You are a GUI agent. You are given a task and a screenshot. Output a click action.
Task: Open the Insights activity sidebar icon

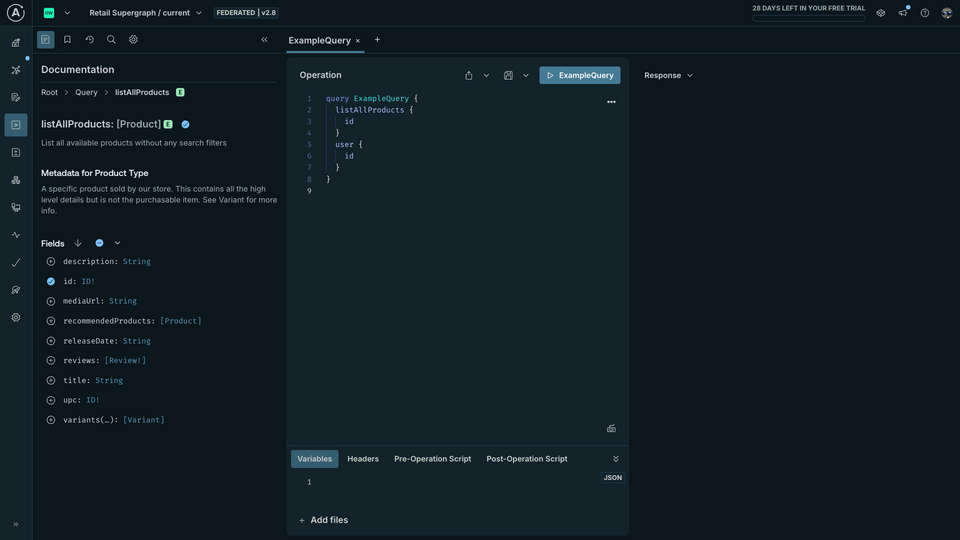click(16, 235)
